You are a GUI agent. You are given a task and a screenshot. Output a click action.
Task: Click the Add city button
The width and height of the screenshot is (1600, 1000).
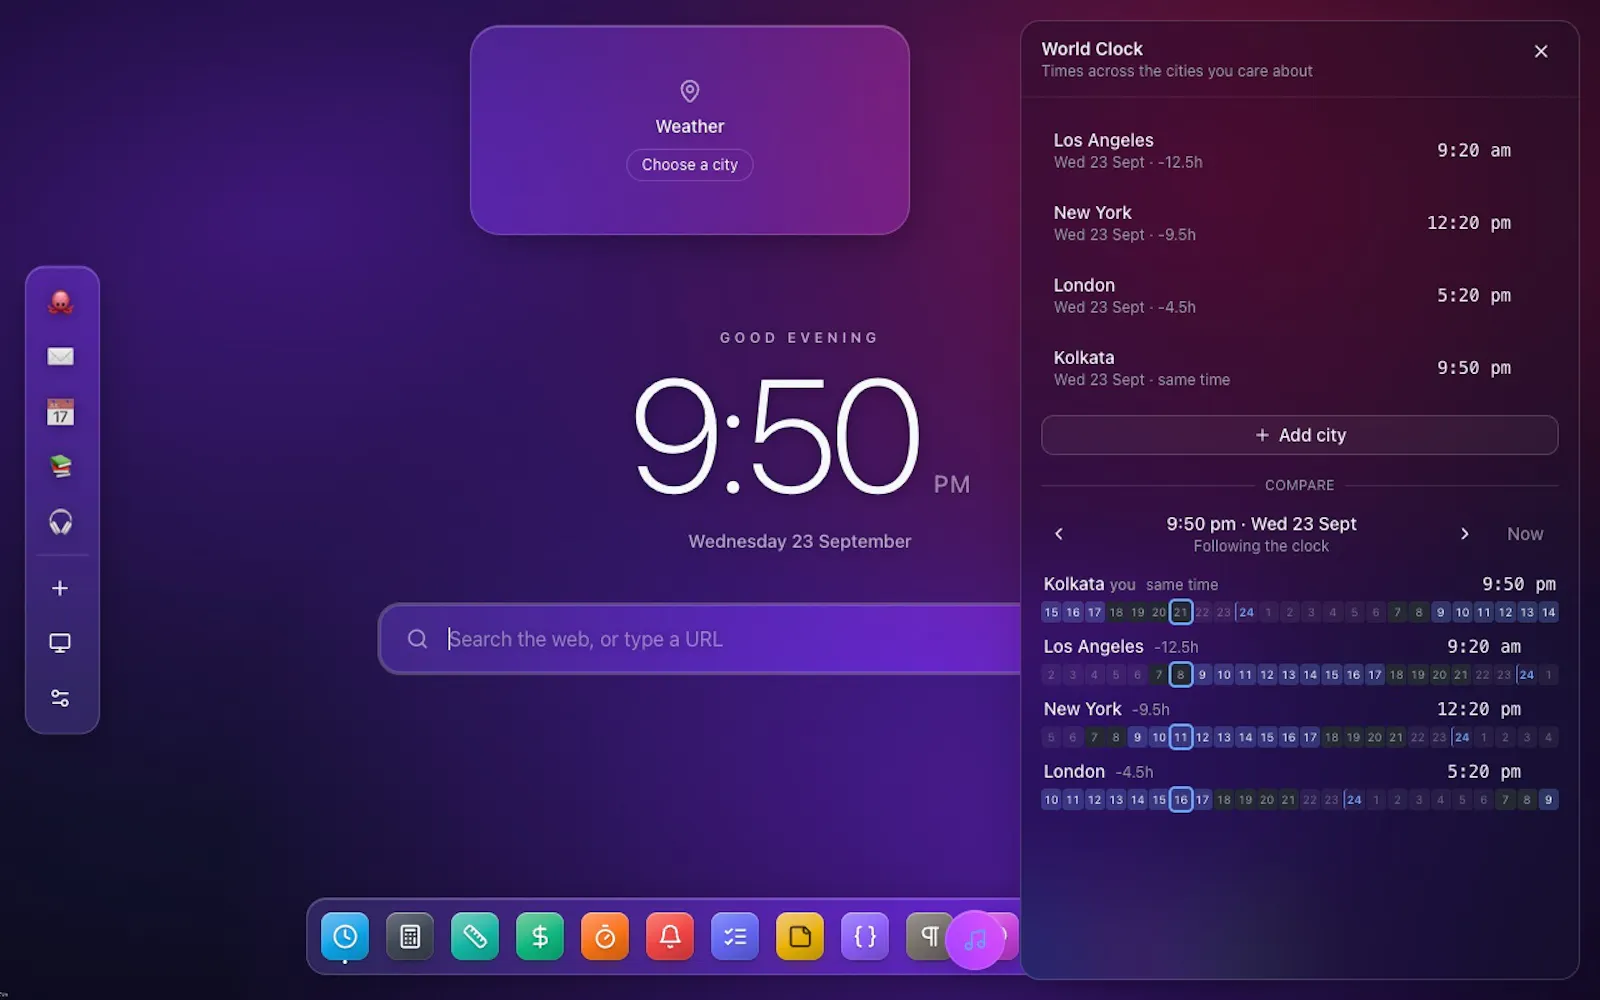coord(1300,435)
